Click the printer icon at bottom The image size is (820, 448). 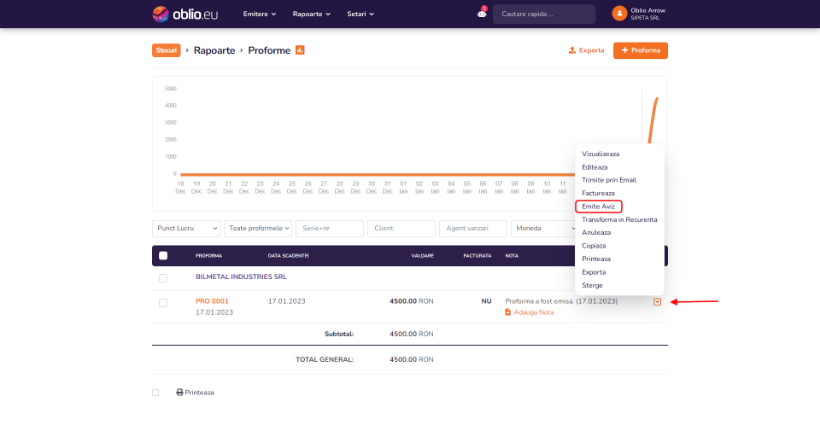(179, 392)
